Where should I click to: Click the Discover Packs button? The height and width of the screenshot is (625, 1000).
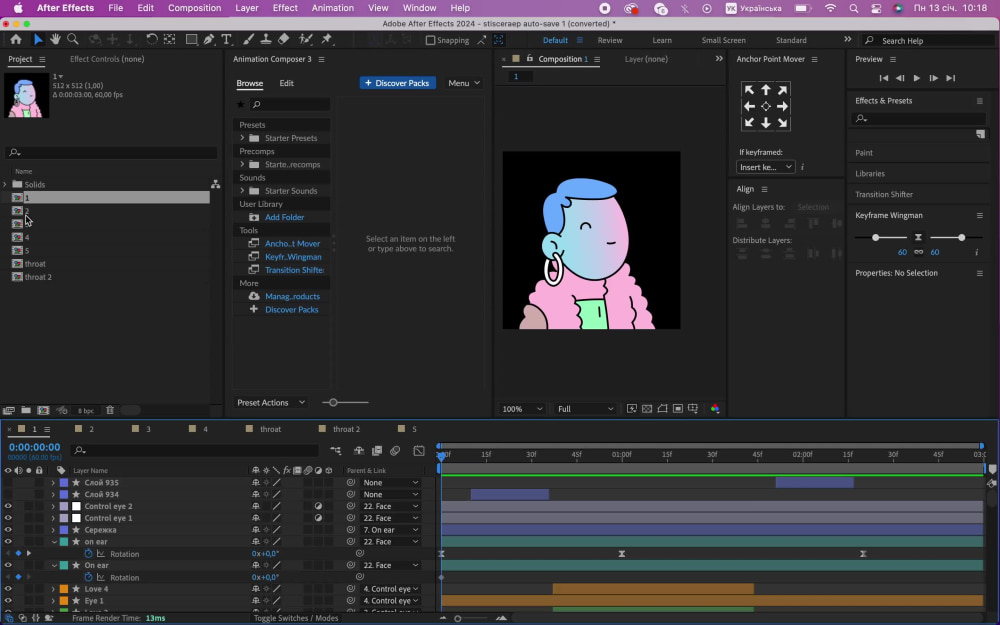point(397,83)
